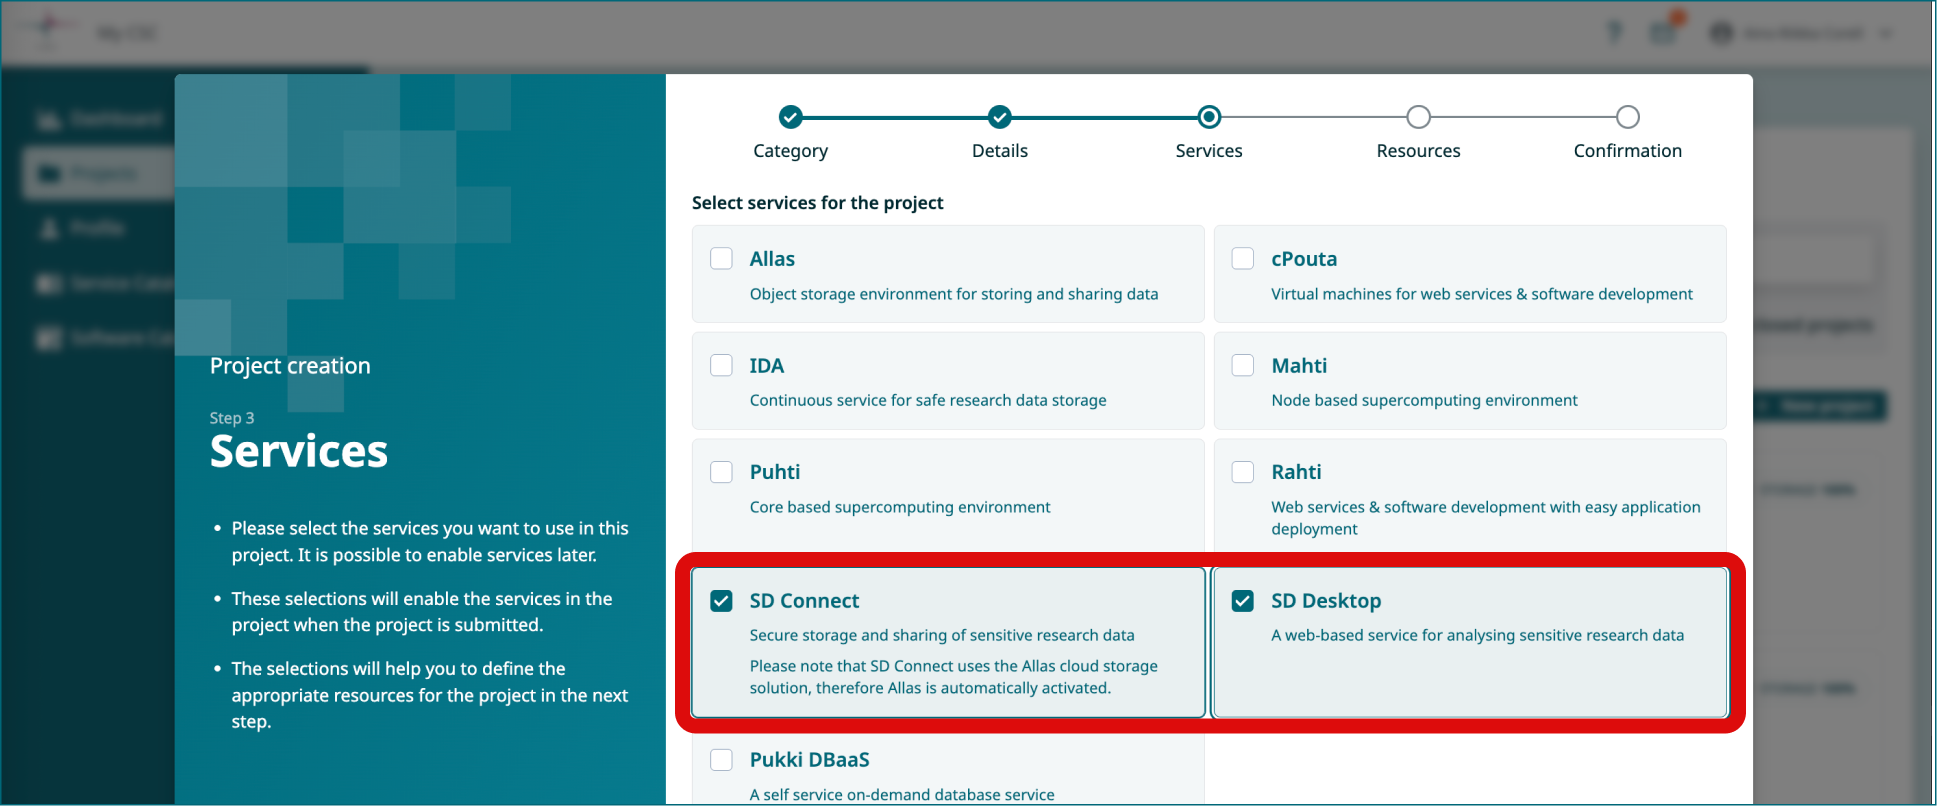Screen dimensions: 1937x806
Task: Expand the user account dropdown arrow
Action: tap(1886, 33)
